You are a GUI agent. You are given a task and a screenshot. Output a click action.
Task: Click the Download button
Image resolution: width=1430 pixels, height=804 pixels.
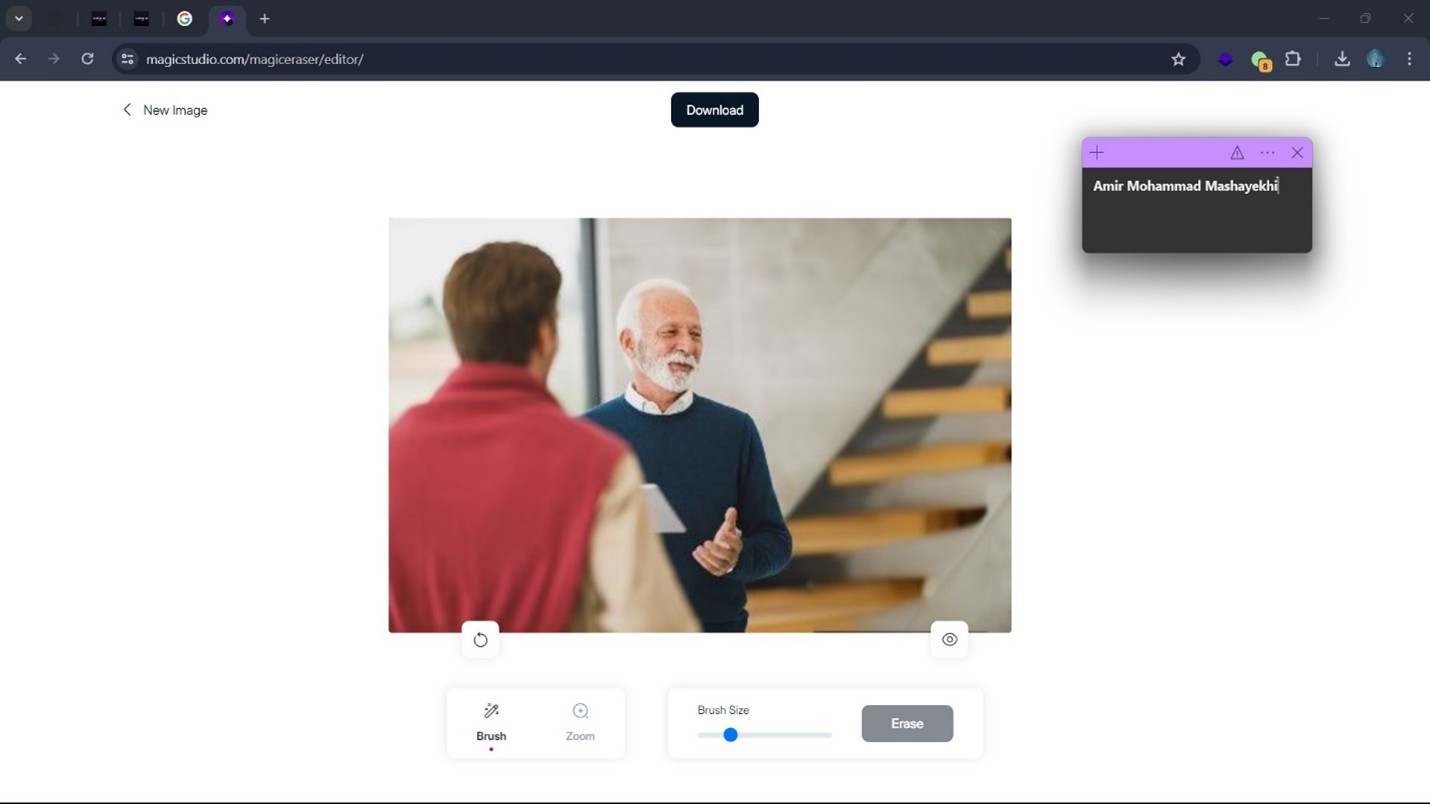[x=715, y=110]
